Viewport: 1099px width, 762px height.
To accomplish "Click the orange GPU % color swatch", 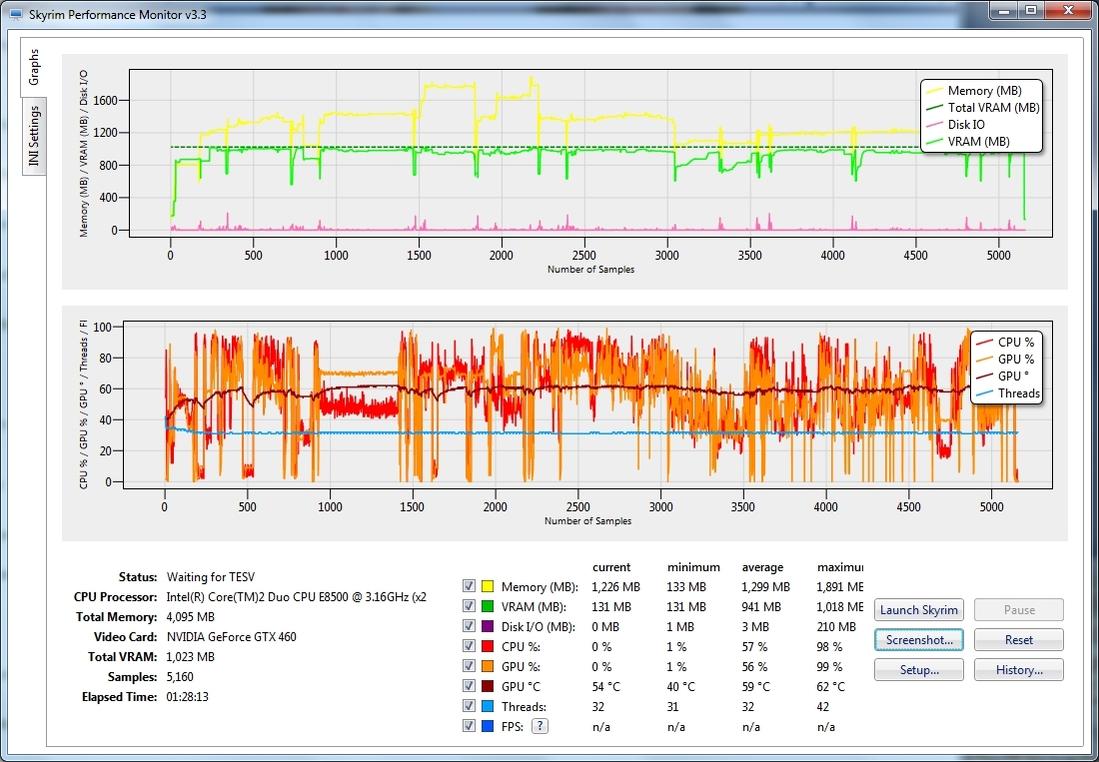I will pyautogui.click(x=488, y=666).
